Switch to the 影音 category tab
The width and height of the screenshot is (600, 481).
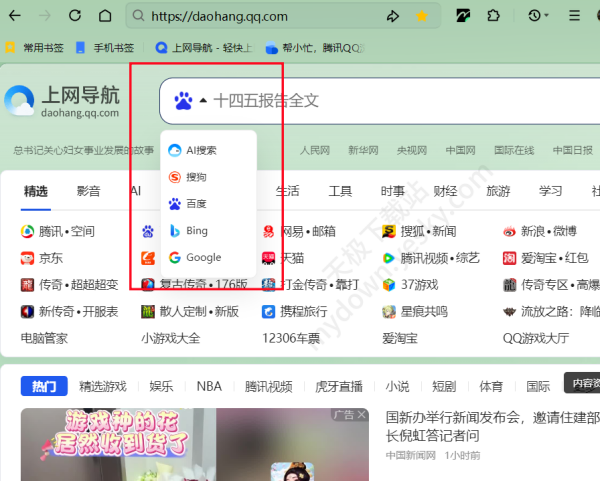tap(88, 191)
